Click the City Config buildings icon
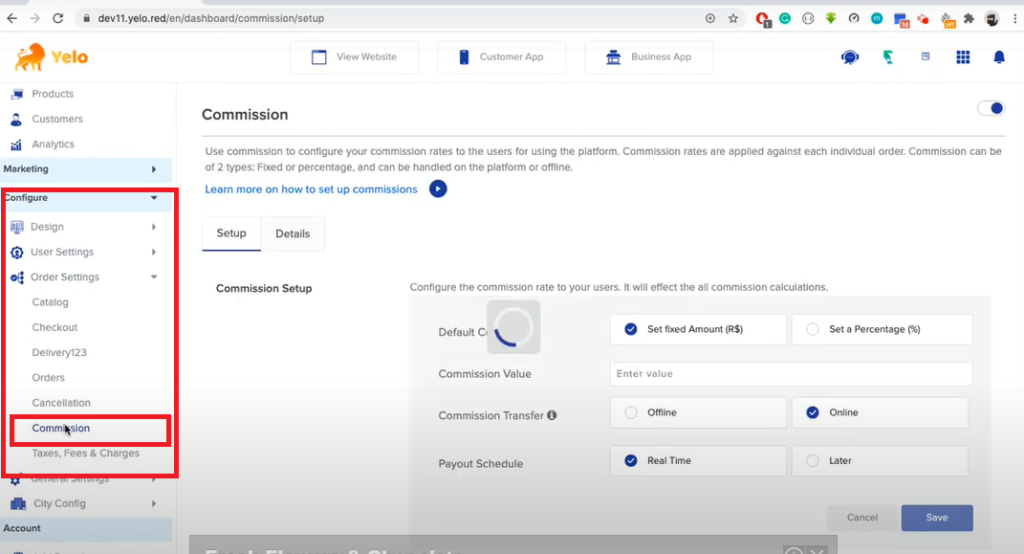1024x554 pixels. click(x=18, y=504)
